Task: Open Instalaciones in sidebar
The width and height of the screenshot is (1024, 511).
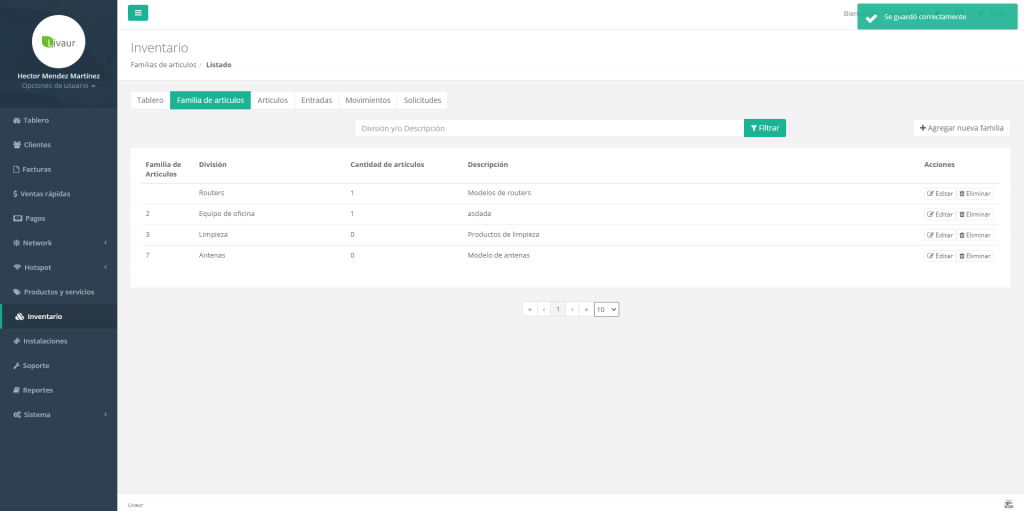Action: coord(59,341)
